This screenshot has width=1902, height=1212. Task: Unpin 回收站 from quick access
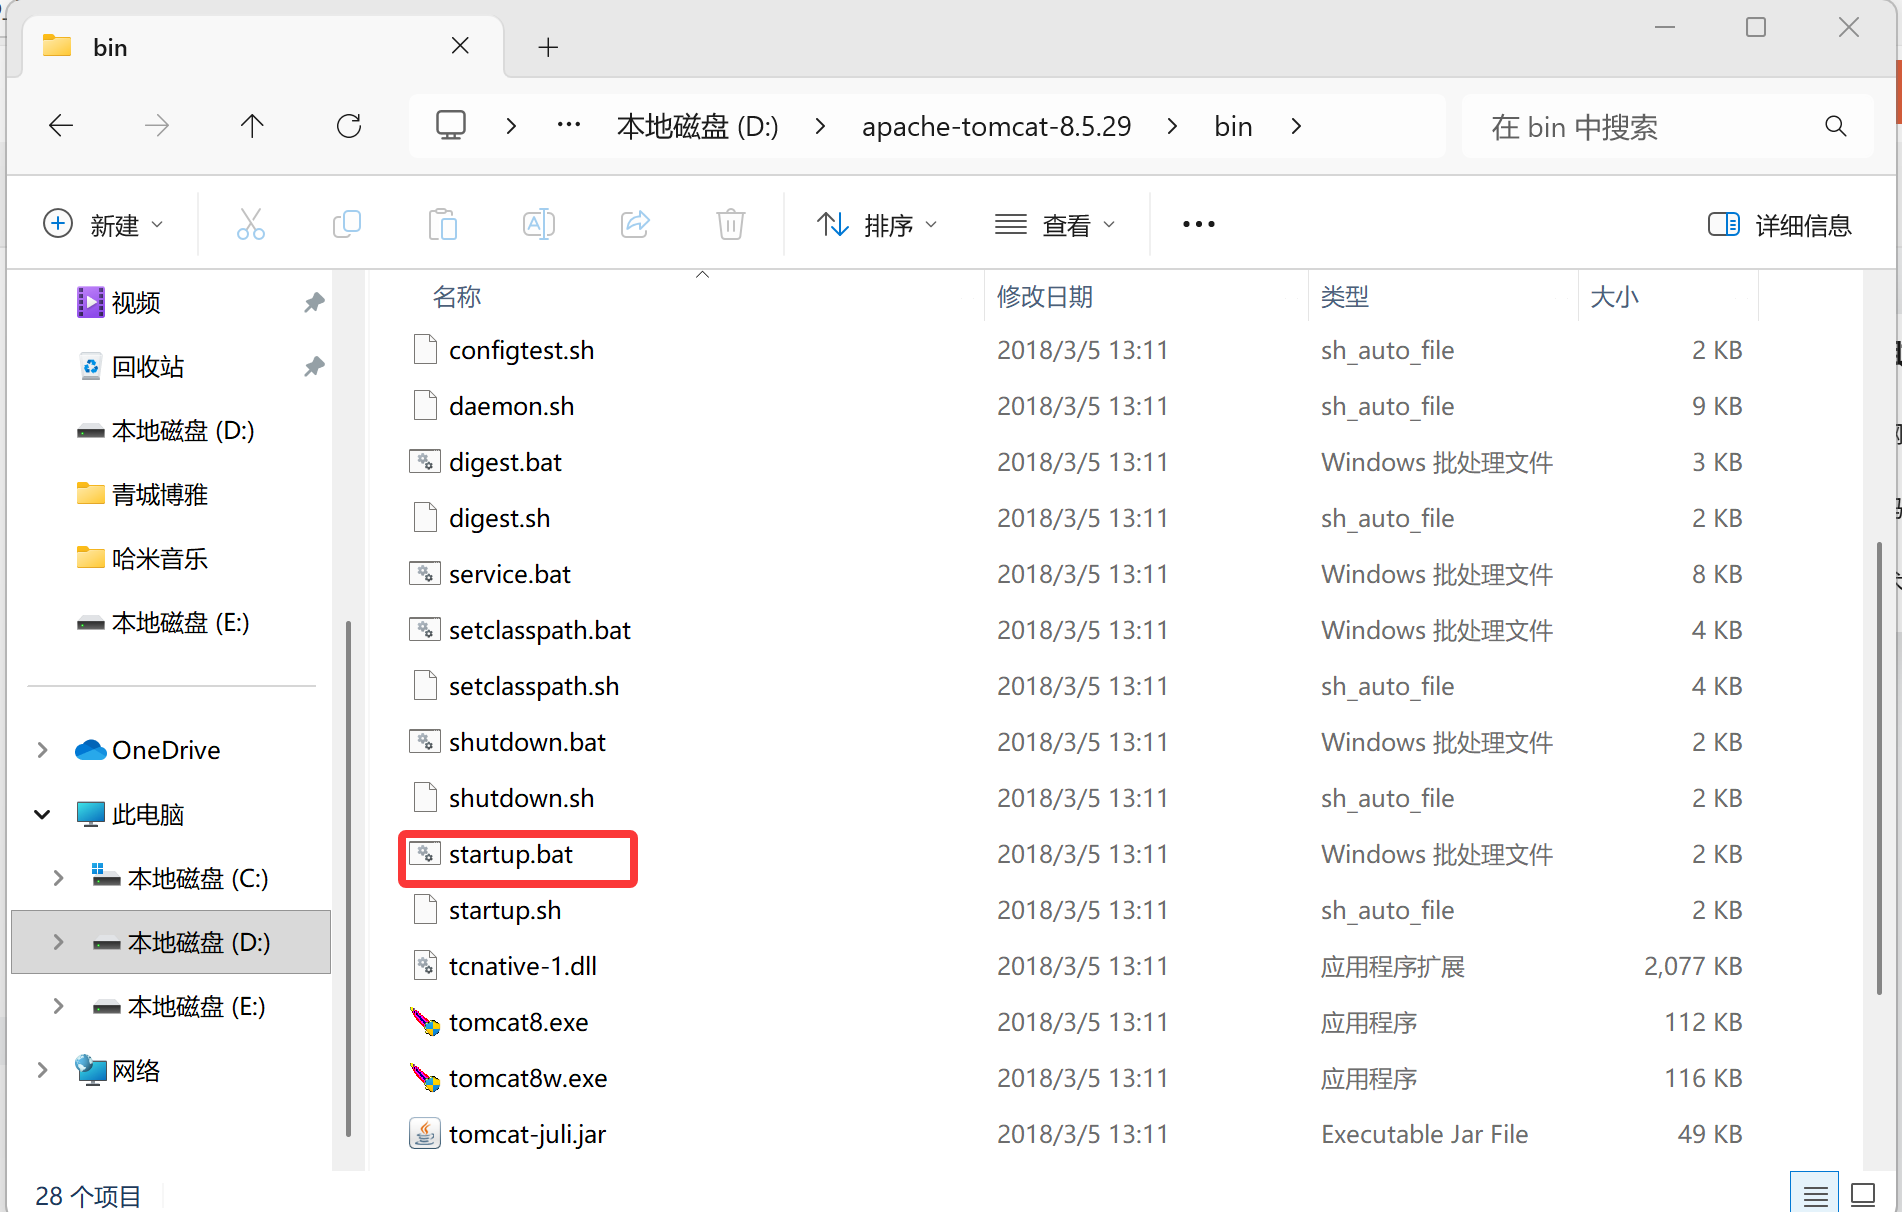click(x=314, y=366)
